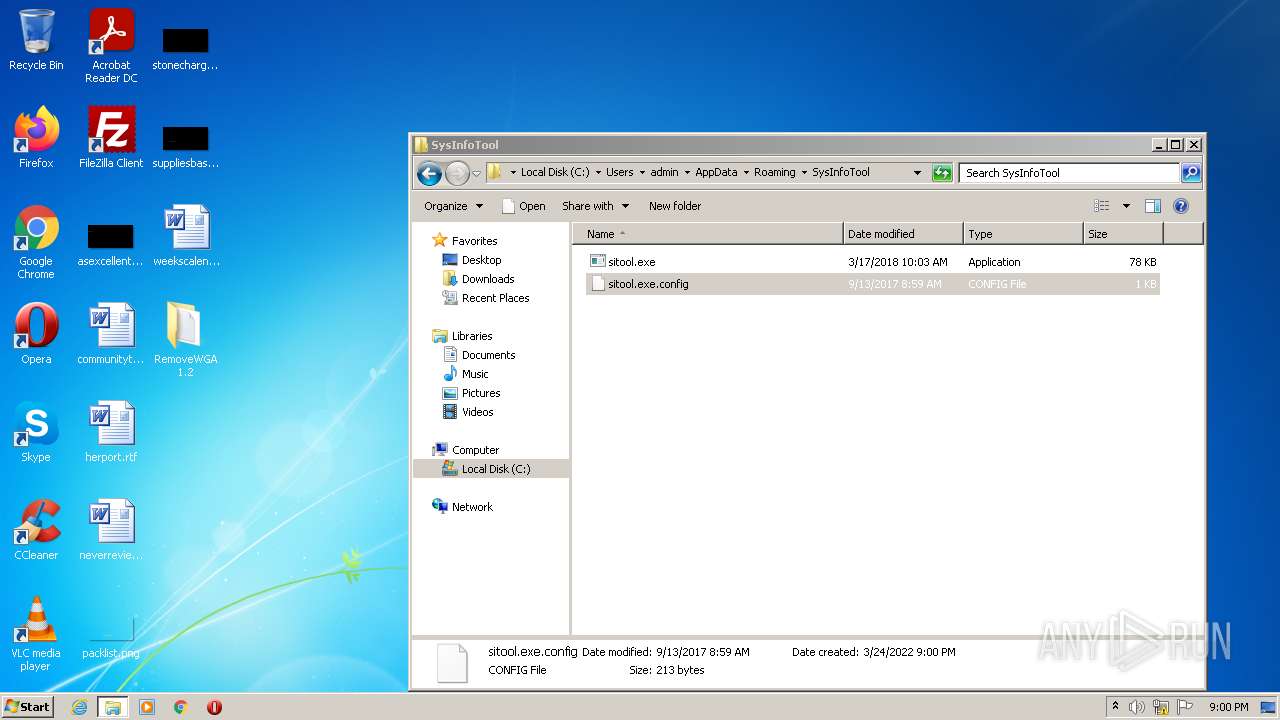This screenshot has width=1280, height=720.
Task: Click the Explorer Forward arrow button
Action: [457, 173]
